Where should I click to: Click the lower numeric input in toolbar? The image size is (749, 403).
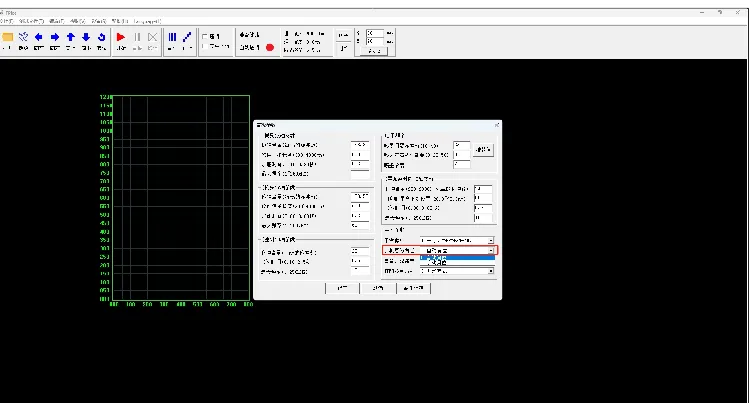coord(374,42)
